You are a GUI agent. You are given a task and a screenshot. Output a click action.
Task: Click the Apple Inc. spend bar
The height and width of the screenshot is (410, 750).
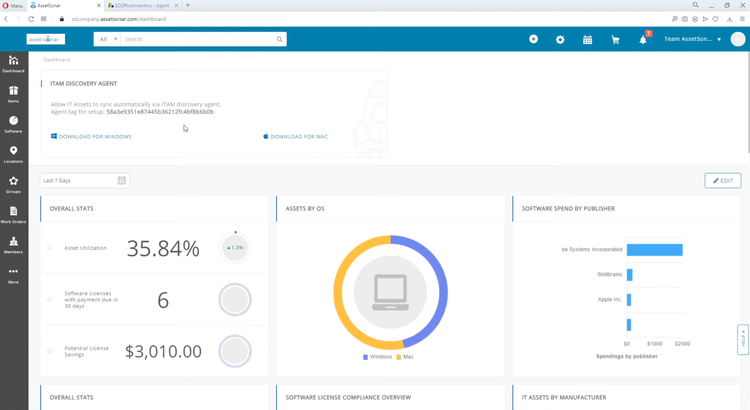(x=629, y=300)
